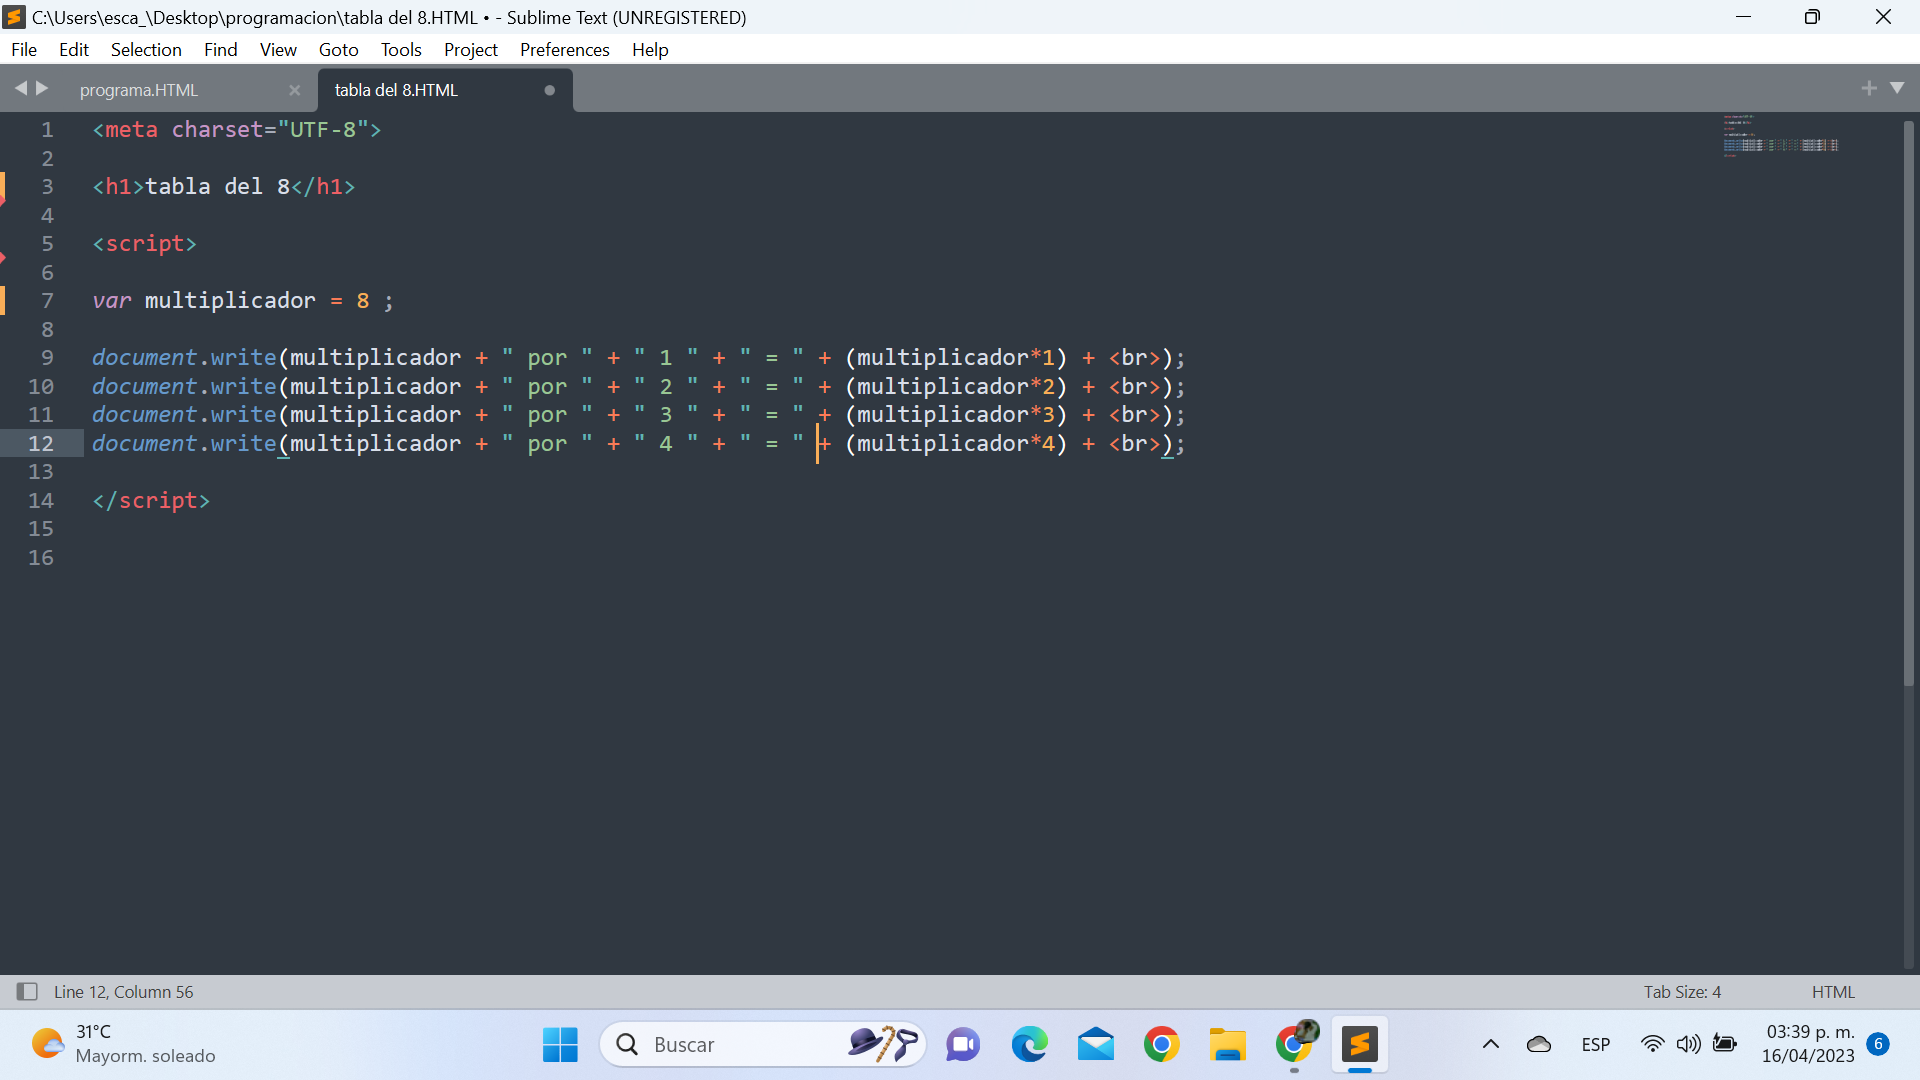
Task: Click '(multiplicador*2)' in line 10
Action: [x=956, y=386]
